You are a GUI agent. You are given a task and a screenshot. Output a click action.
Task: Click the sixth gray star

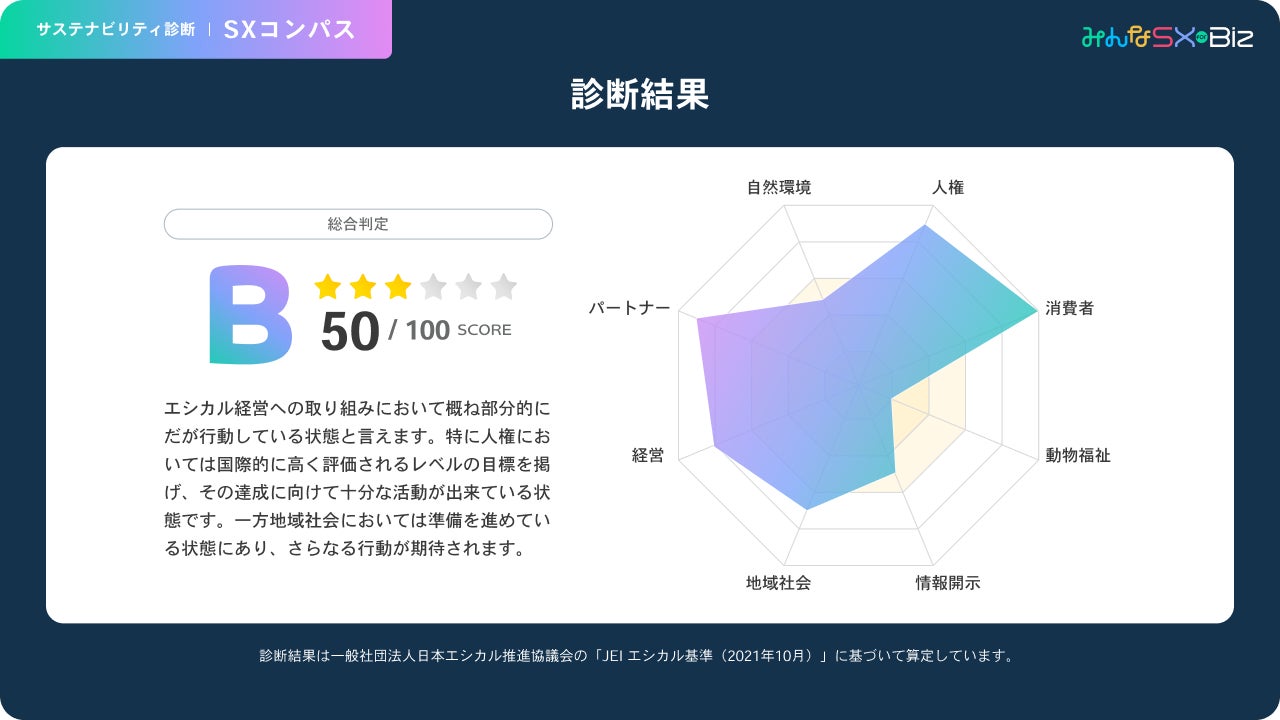click(504, 288)
